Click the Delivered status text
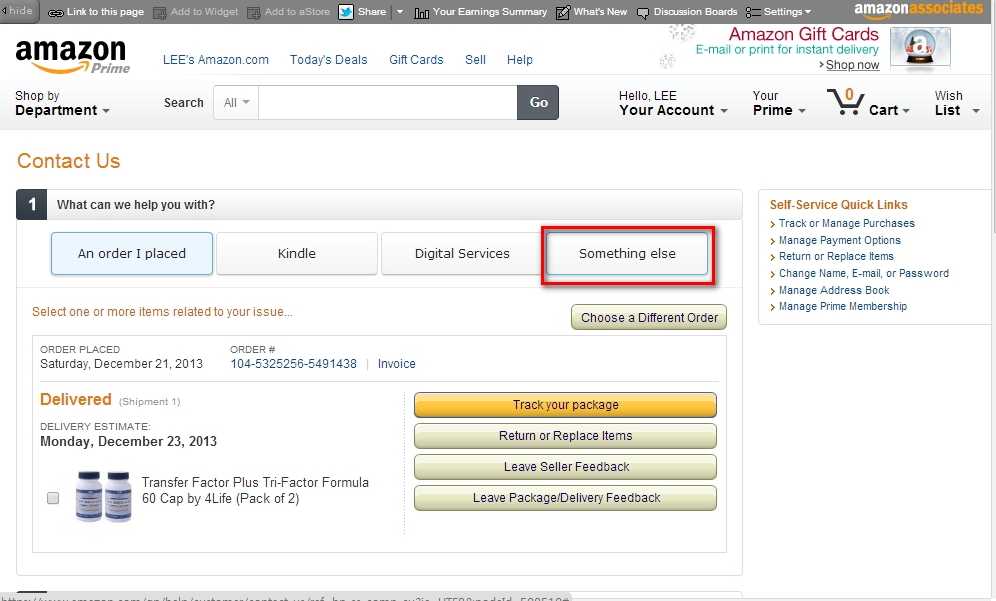Viewport: 996px width, 601px height. 76,399
